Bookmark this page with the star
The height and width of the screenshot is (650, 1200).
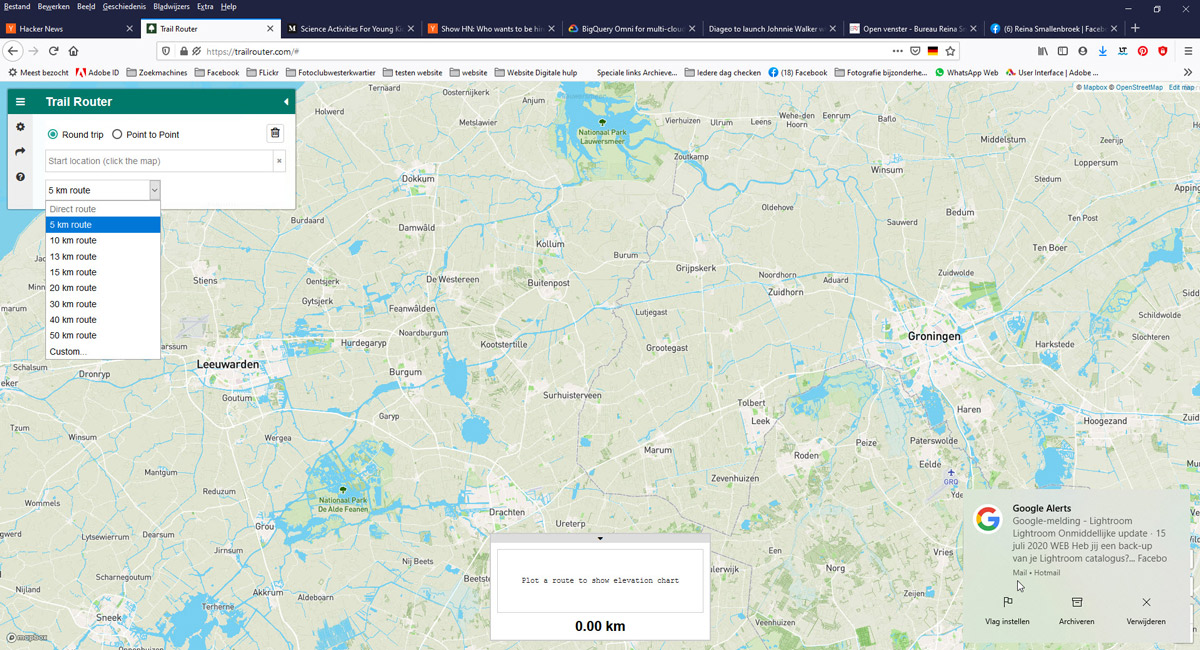[951, 51]
